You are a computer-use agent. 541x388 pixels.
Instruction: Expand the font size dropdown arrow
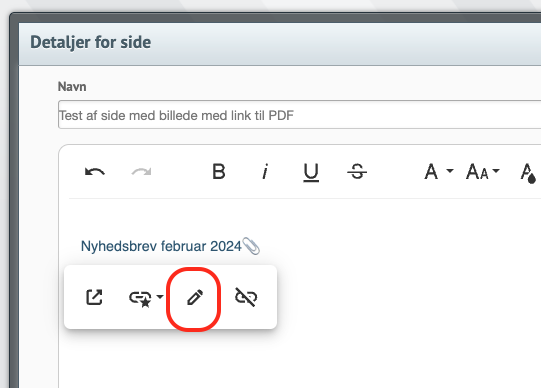496,171
